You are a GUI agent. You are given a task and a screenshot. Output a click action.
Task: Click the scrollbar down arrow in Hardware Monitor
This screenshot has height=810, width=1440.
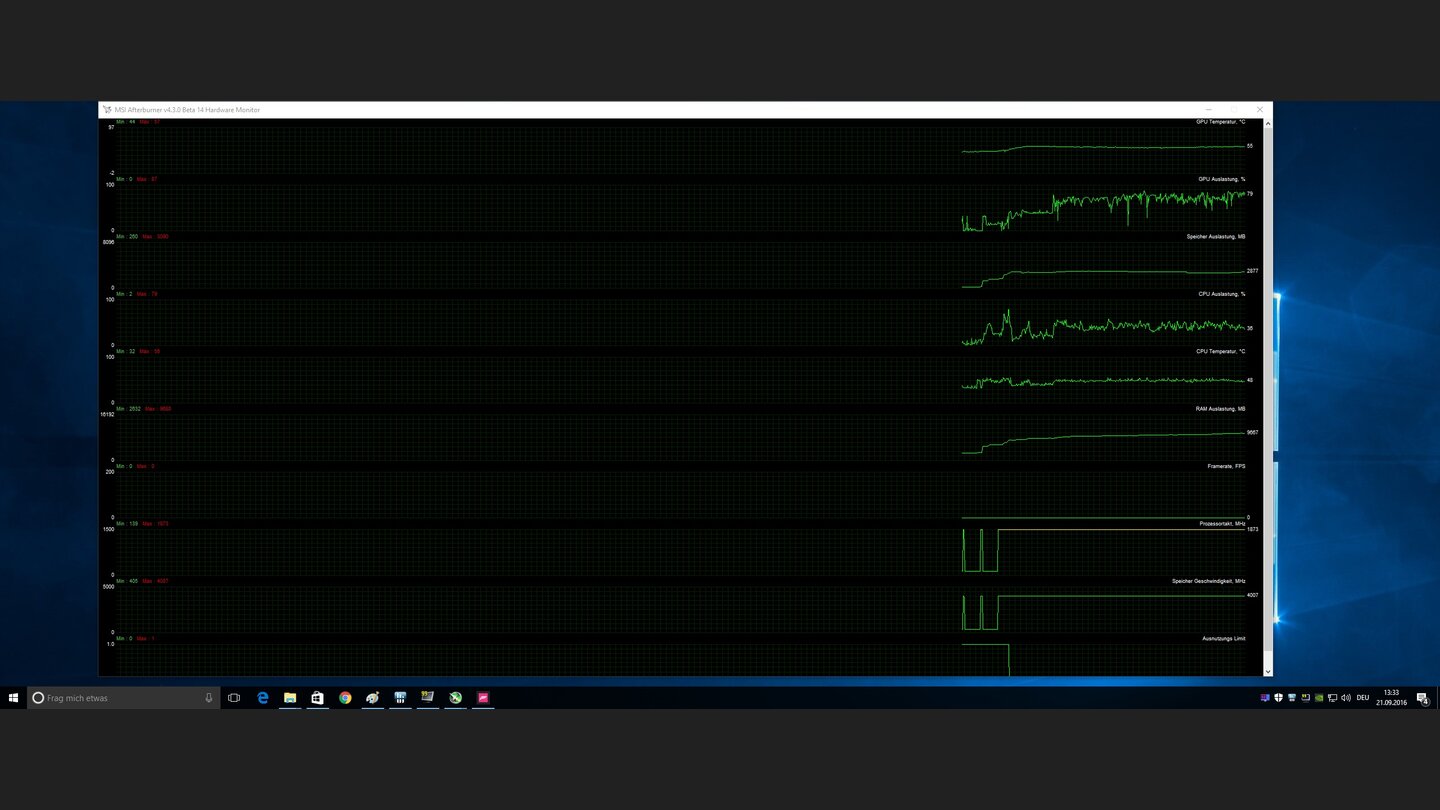coord(1268,671)
